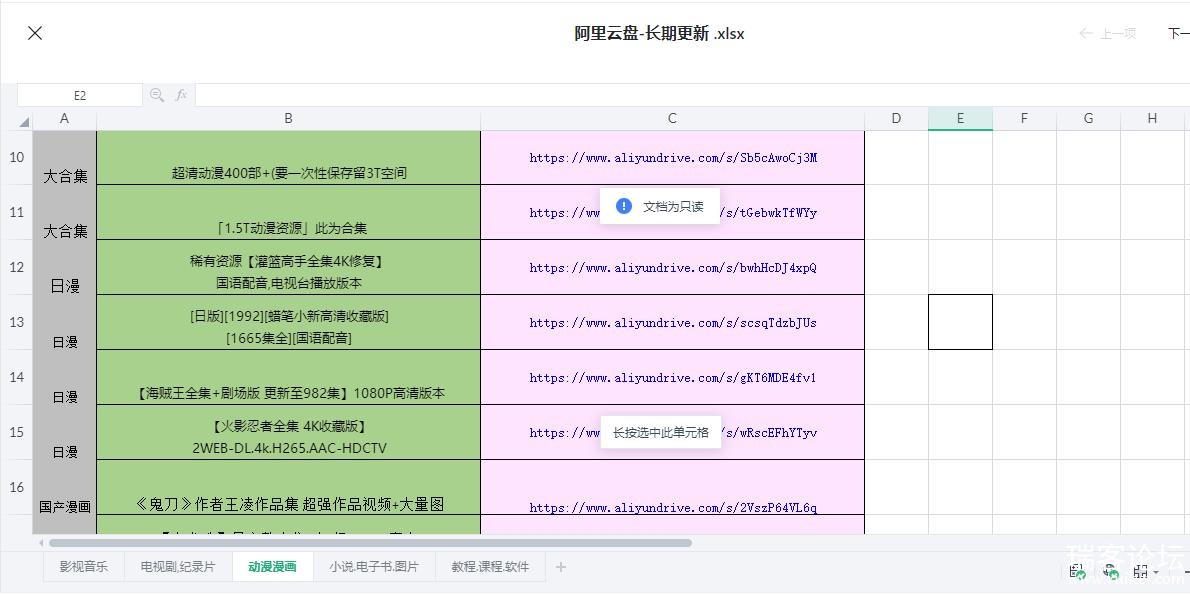1190x594 pixels.
Task: Click the horizontal scrollbar thumb
Action: pyautogui.click(x=370, y=543)
